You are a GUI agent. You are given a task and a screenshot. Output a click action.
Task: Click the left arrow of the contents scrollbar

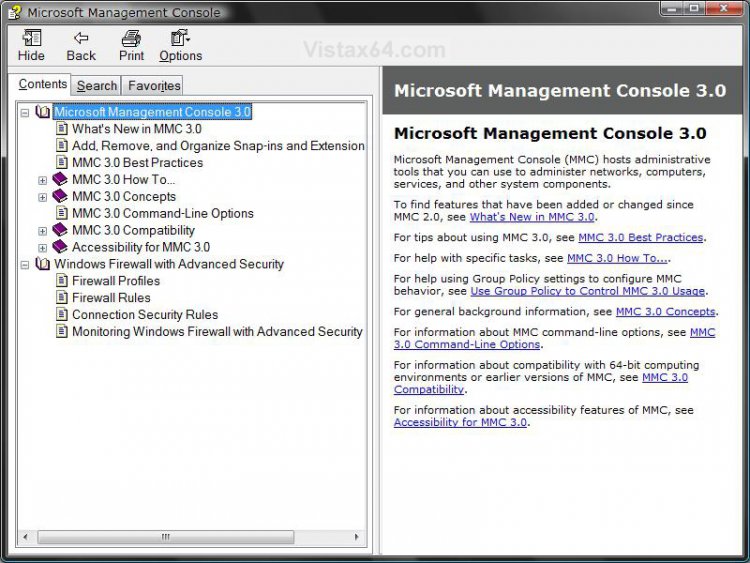[x=25, y=537]
